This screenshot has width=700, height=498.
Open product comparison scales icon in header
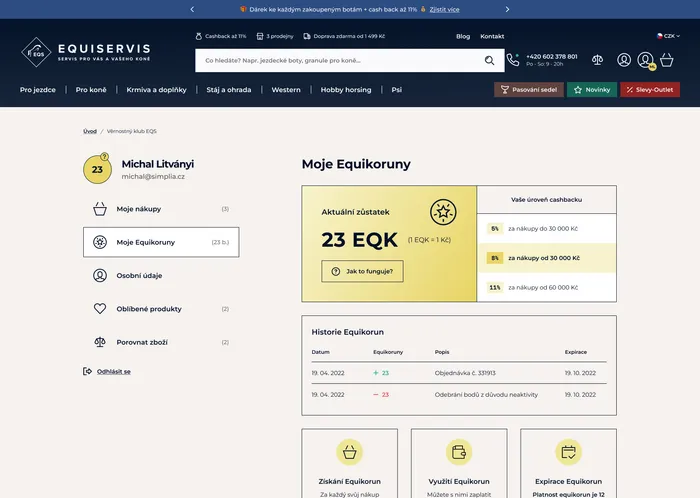click(x=597, y=60)
